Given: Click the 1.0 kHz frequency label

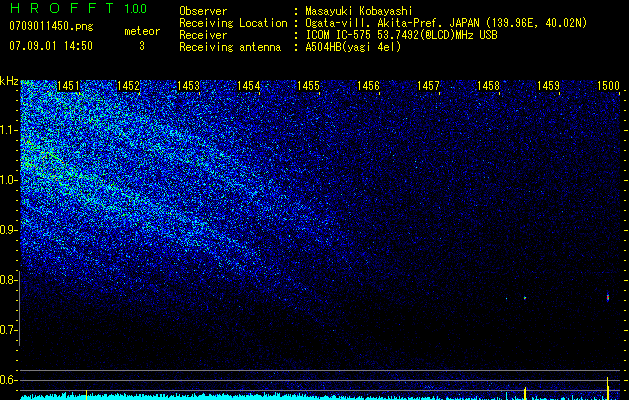Looking at the screenshot, I should tap(9, 180).
